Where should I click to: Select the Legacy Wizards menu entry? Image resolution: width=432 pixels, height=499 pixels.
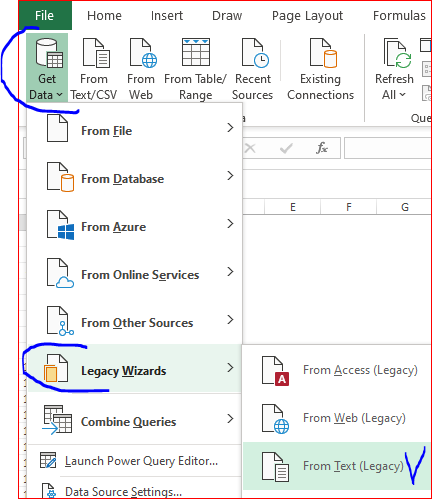tap(134, 368)
